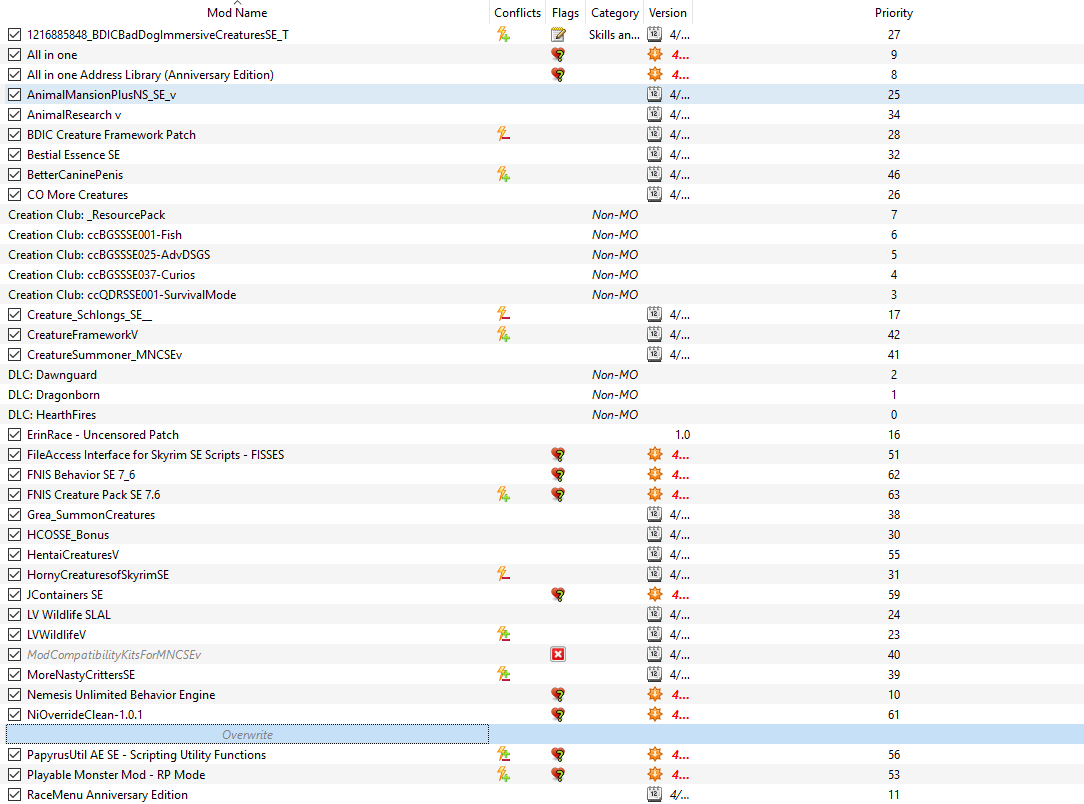
Task: Sort by Version column header
Action: [668, 12]
